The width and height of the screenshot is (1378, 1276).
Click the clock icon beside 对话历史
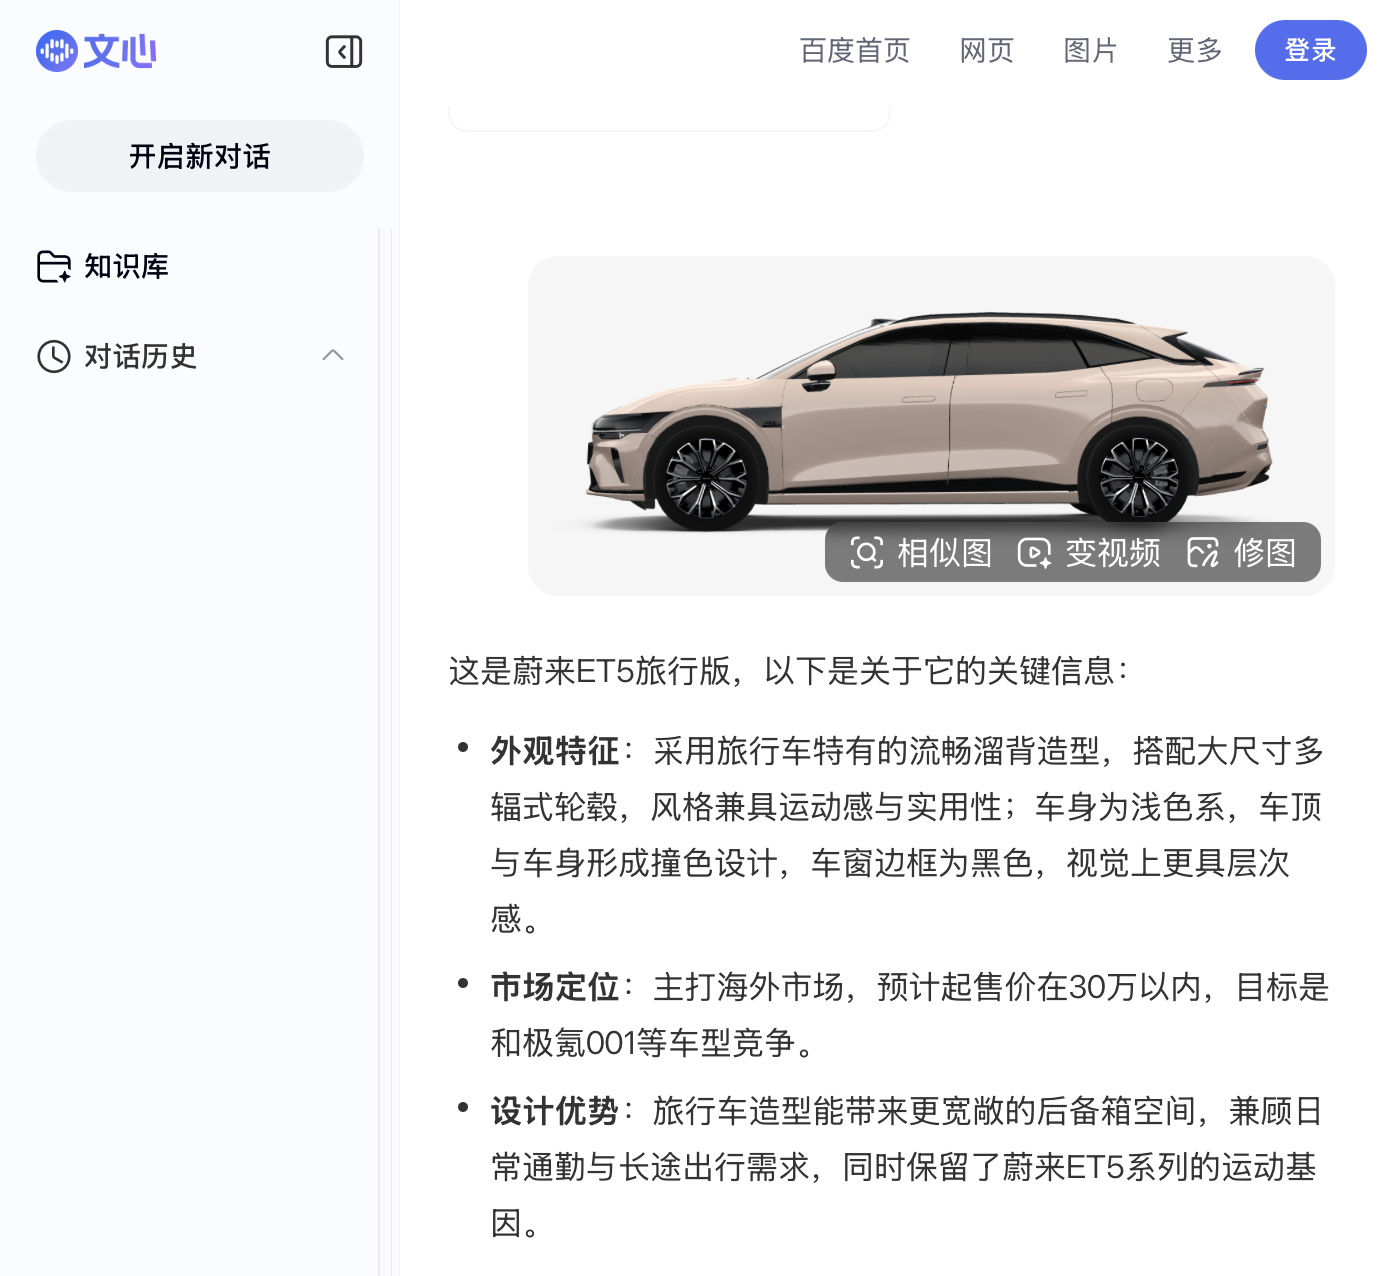[x=53, y=356]
